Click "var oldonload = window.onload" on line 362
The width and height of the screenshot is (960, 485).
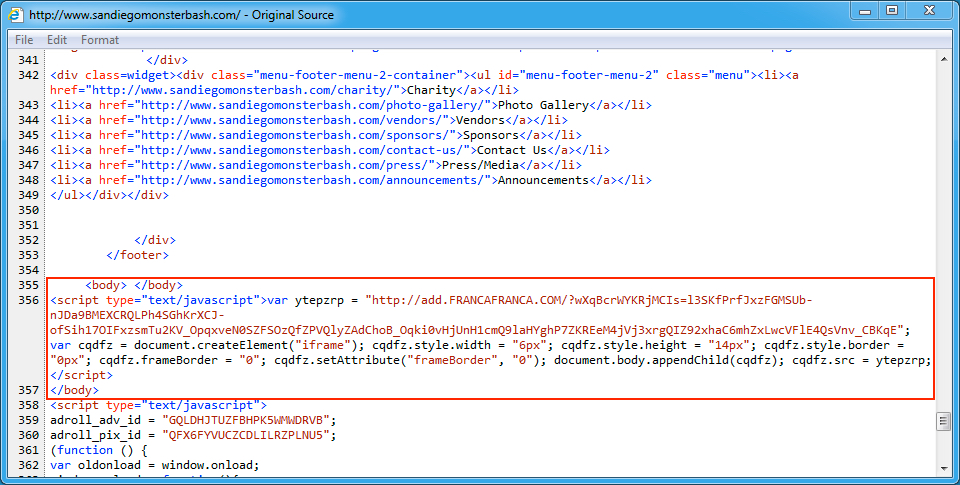coord(154,465)
